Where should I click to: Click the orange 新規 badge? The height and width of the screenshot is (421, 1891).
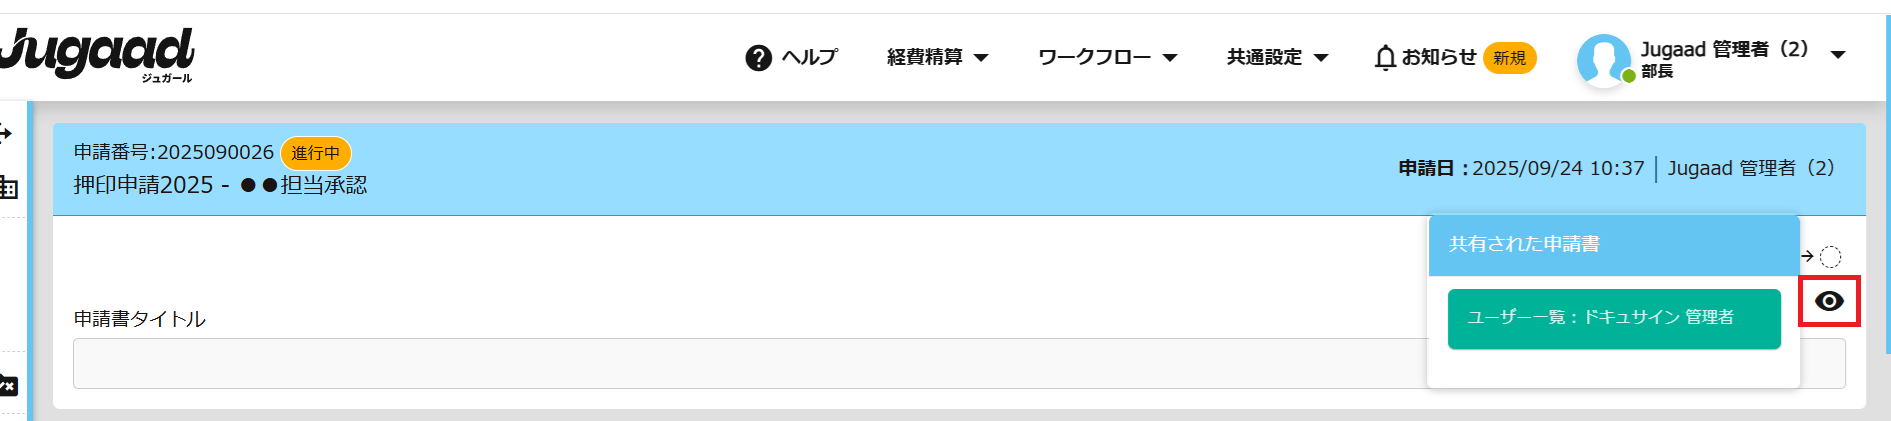[1509, 58]
